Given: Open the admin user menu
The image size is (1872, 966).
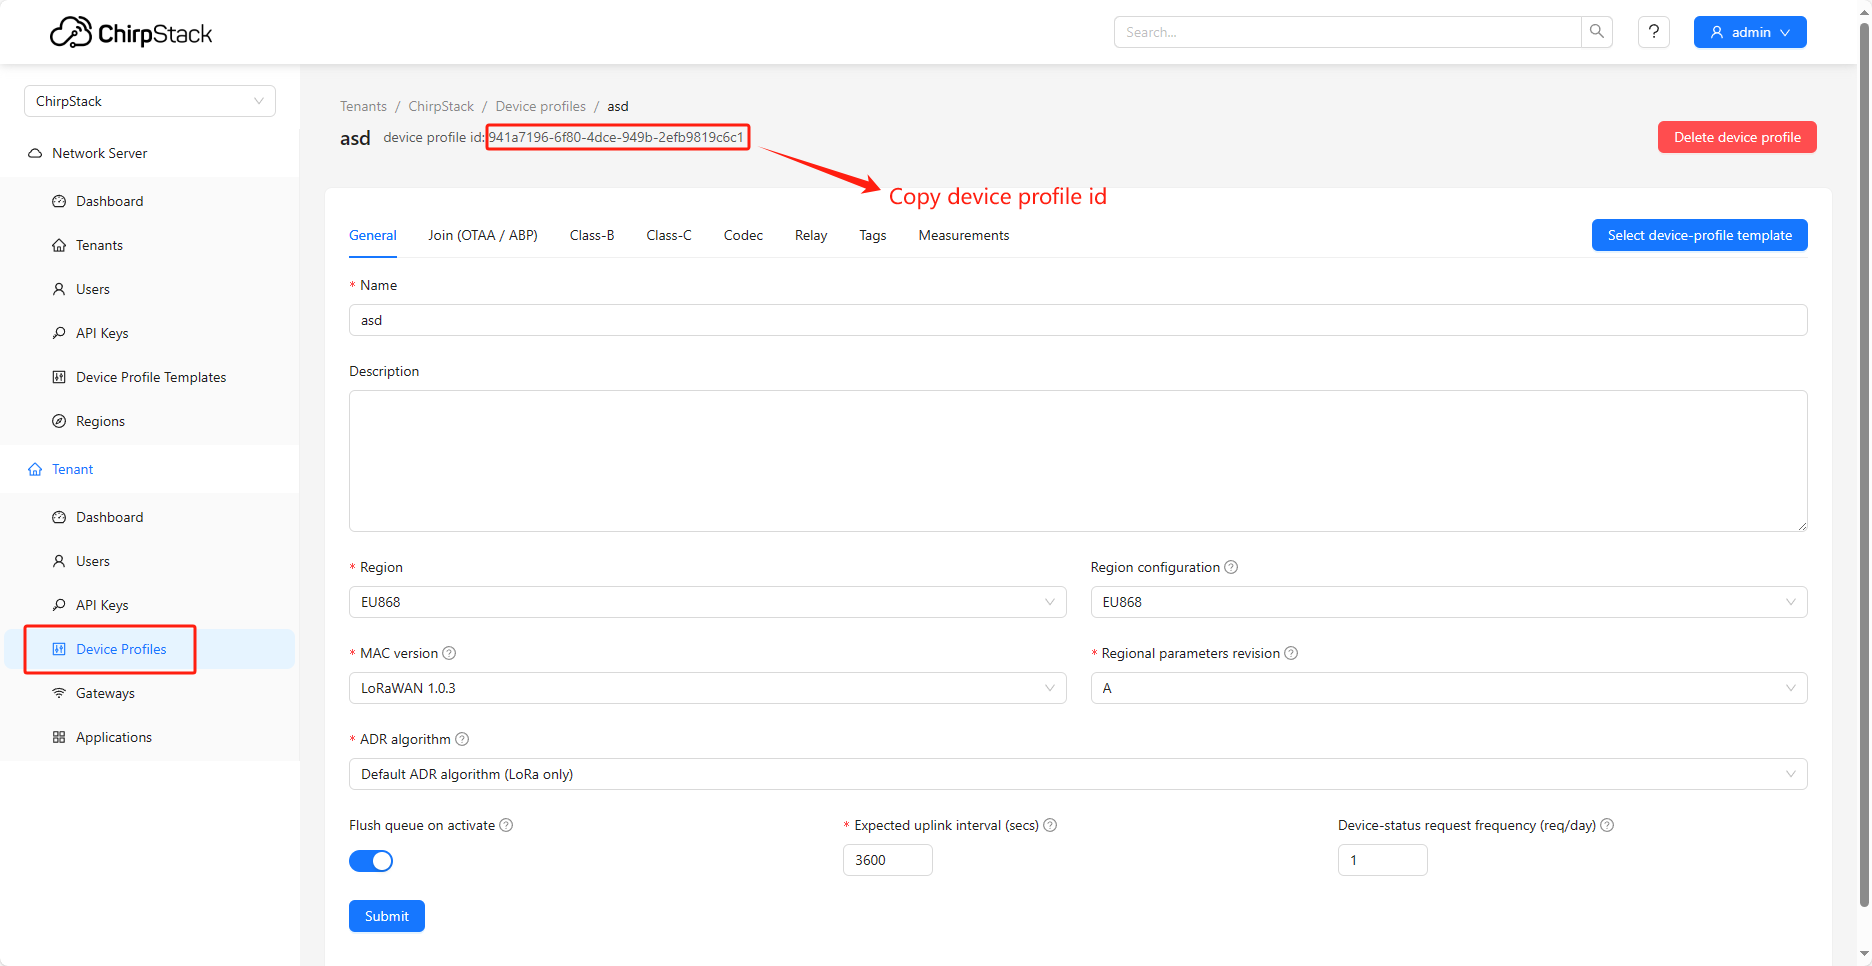Looking at the screenshot, I should pyautogui.click(x=1750, y=32).
